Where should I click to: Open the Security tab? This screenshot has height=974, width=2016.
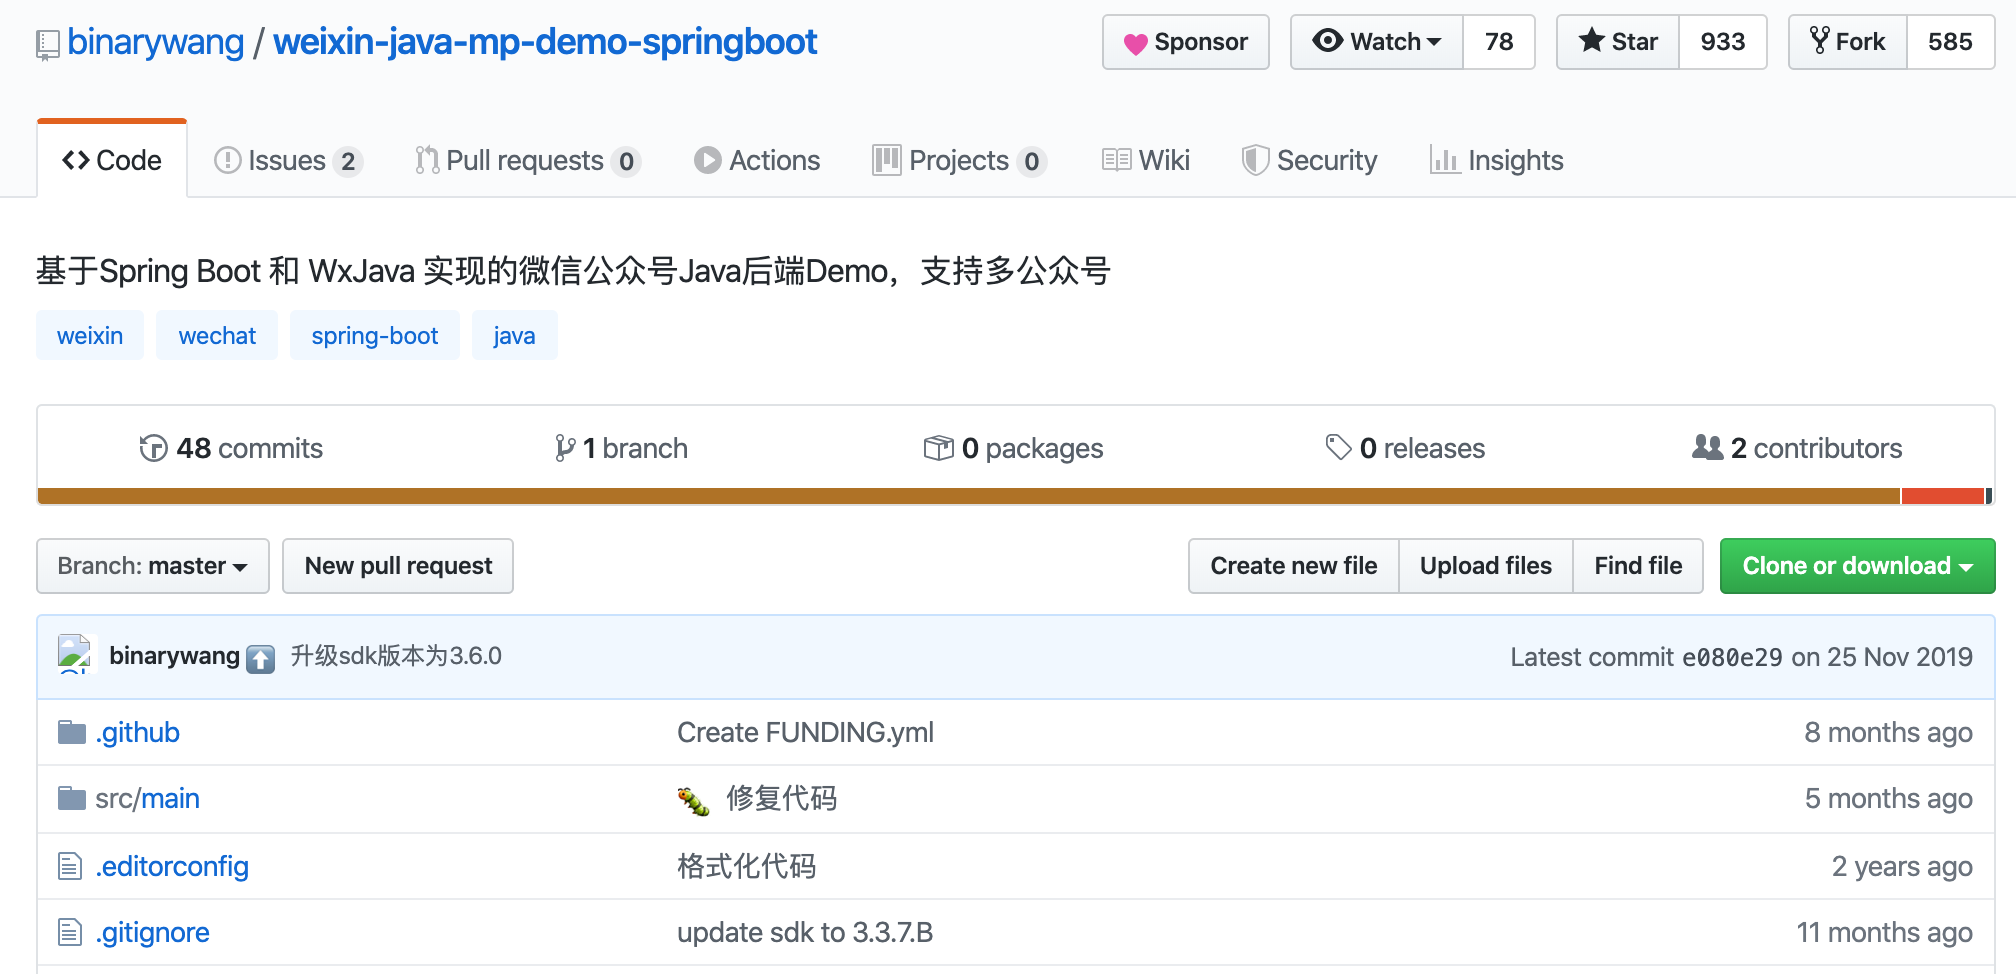pos(1310,160)
